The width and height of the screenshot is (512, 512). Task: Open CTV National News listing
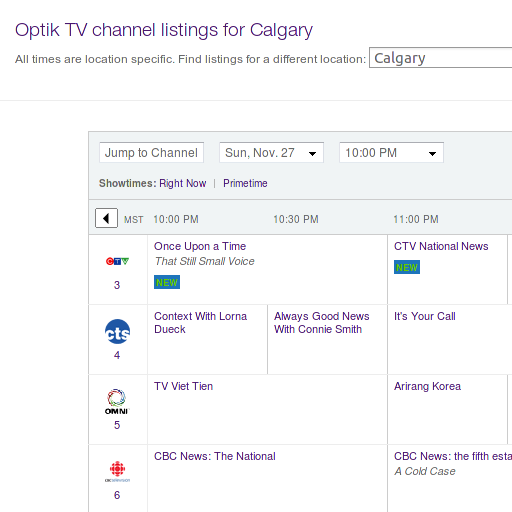coord(441,246)
